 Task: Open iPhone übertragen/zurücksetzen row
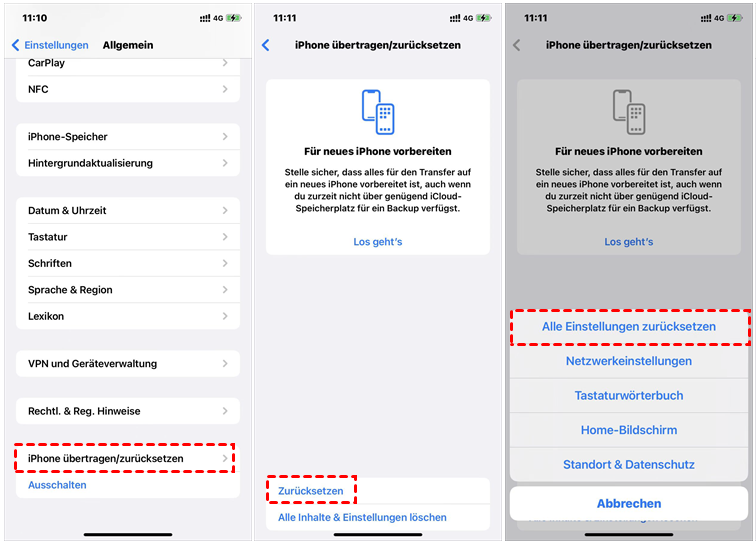(x=128, y=459)
